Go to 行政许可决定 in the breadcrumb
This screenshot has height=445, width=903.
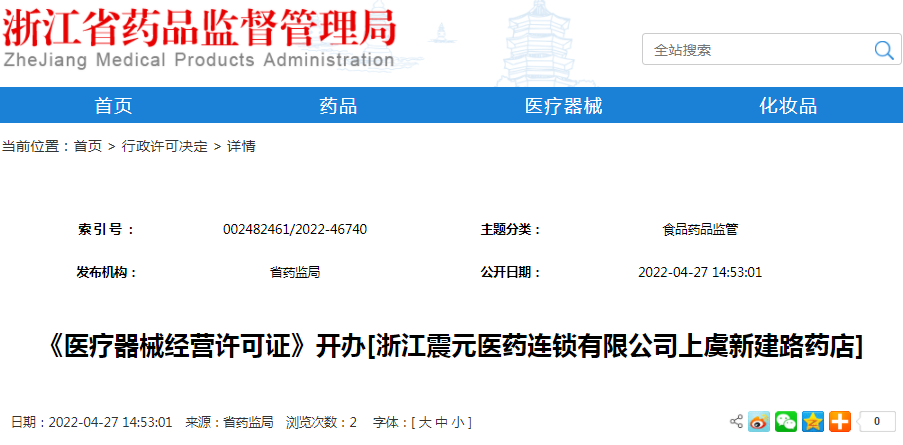(x=164, y=146)
